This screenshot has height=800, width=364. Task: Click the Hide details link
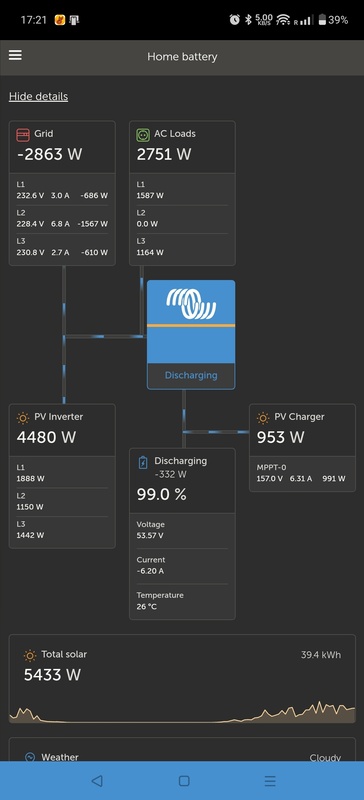[38, 96]
